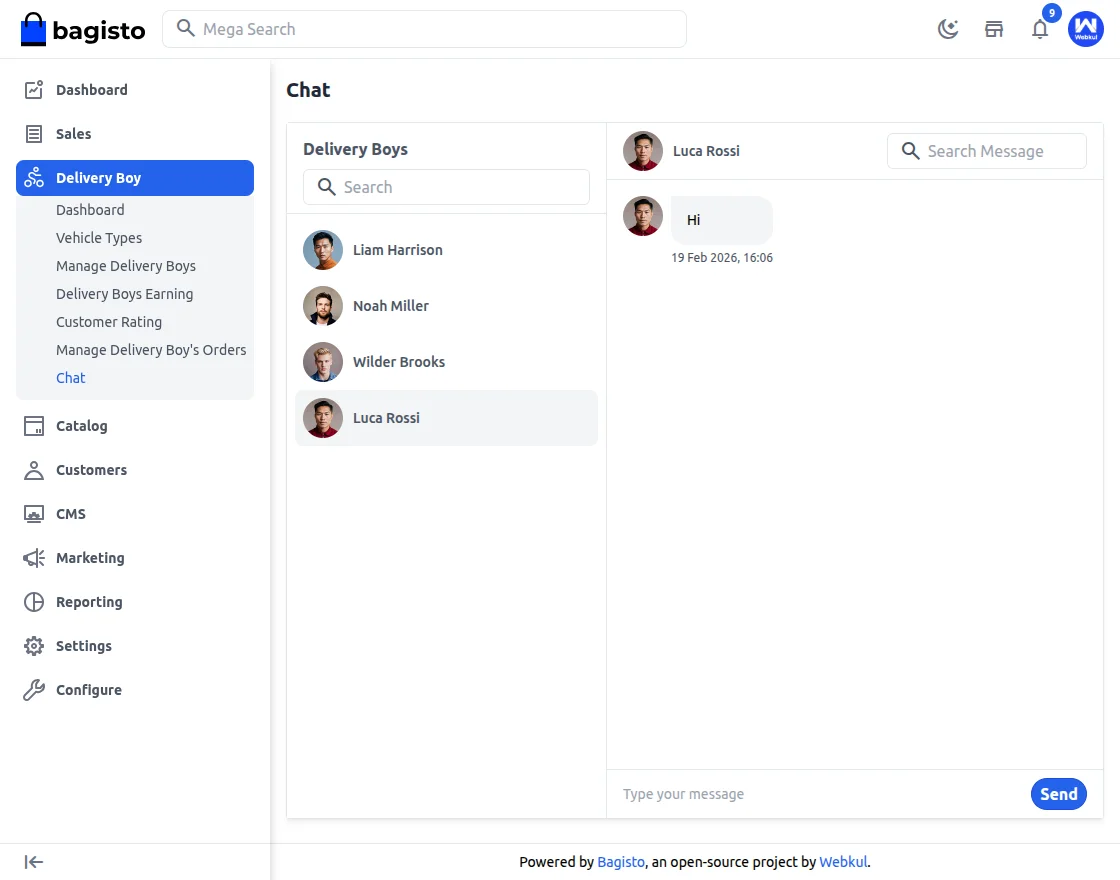Click the Send button
Viewport: 1120px width, 880px height.
click(x=1058, y=793)
